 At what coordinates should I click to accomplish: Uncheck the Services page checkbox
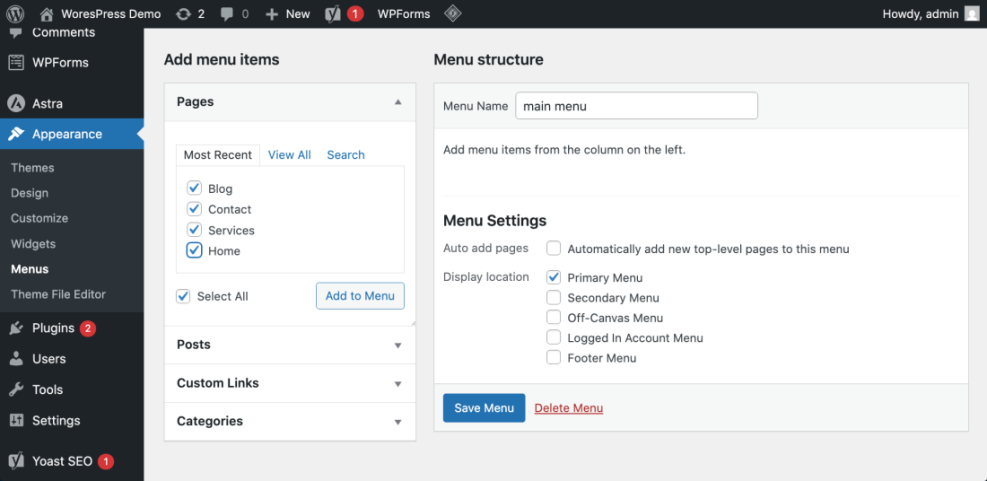click(194, 230)
